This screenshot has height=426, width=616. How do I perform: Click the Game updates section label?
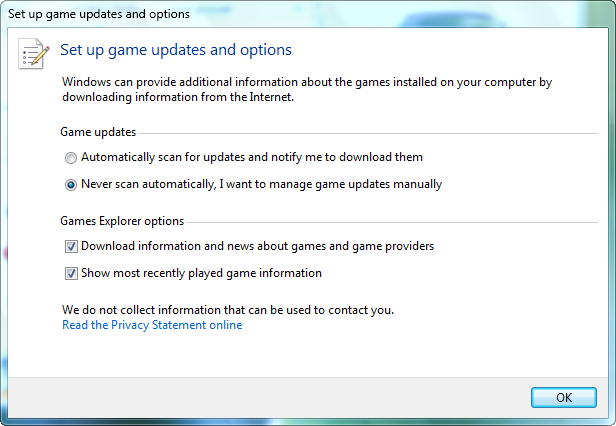coord(98,132)
